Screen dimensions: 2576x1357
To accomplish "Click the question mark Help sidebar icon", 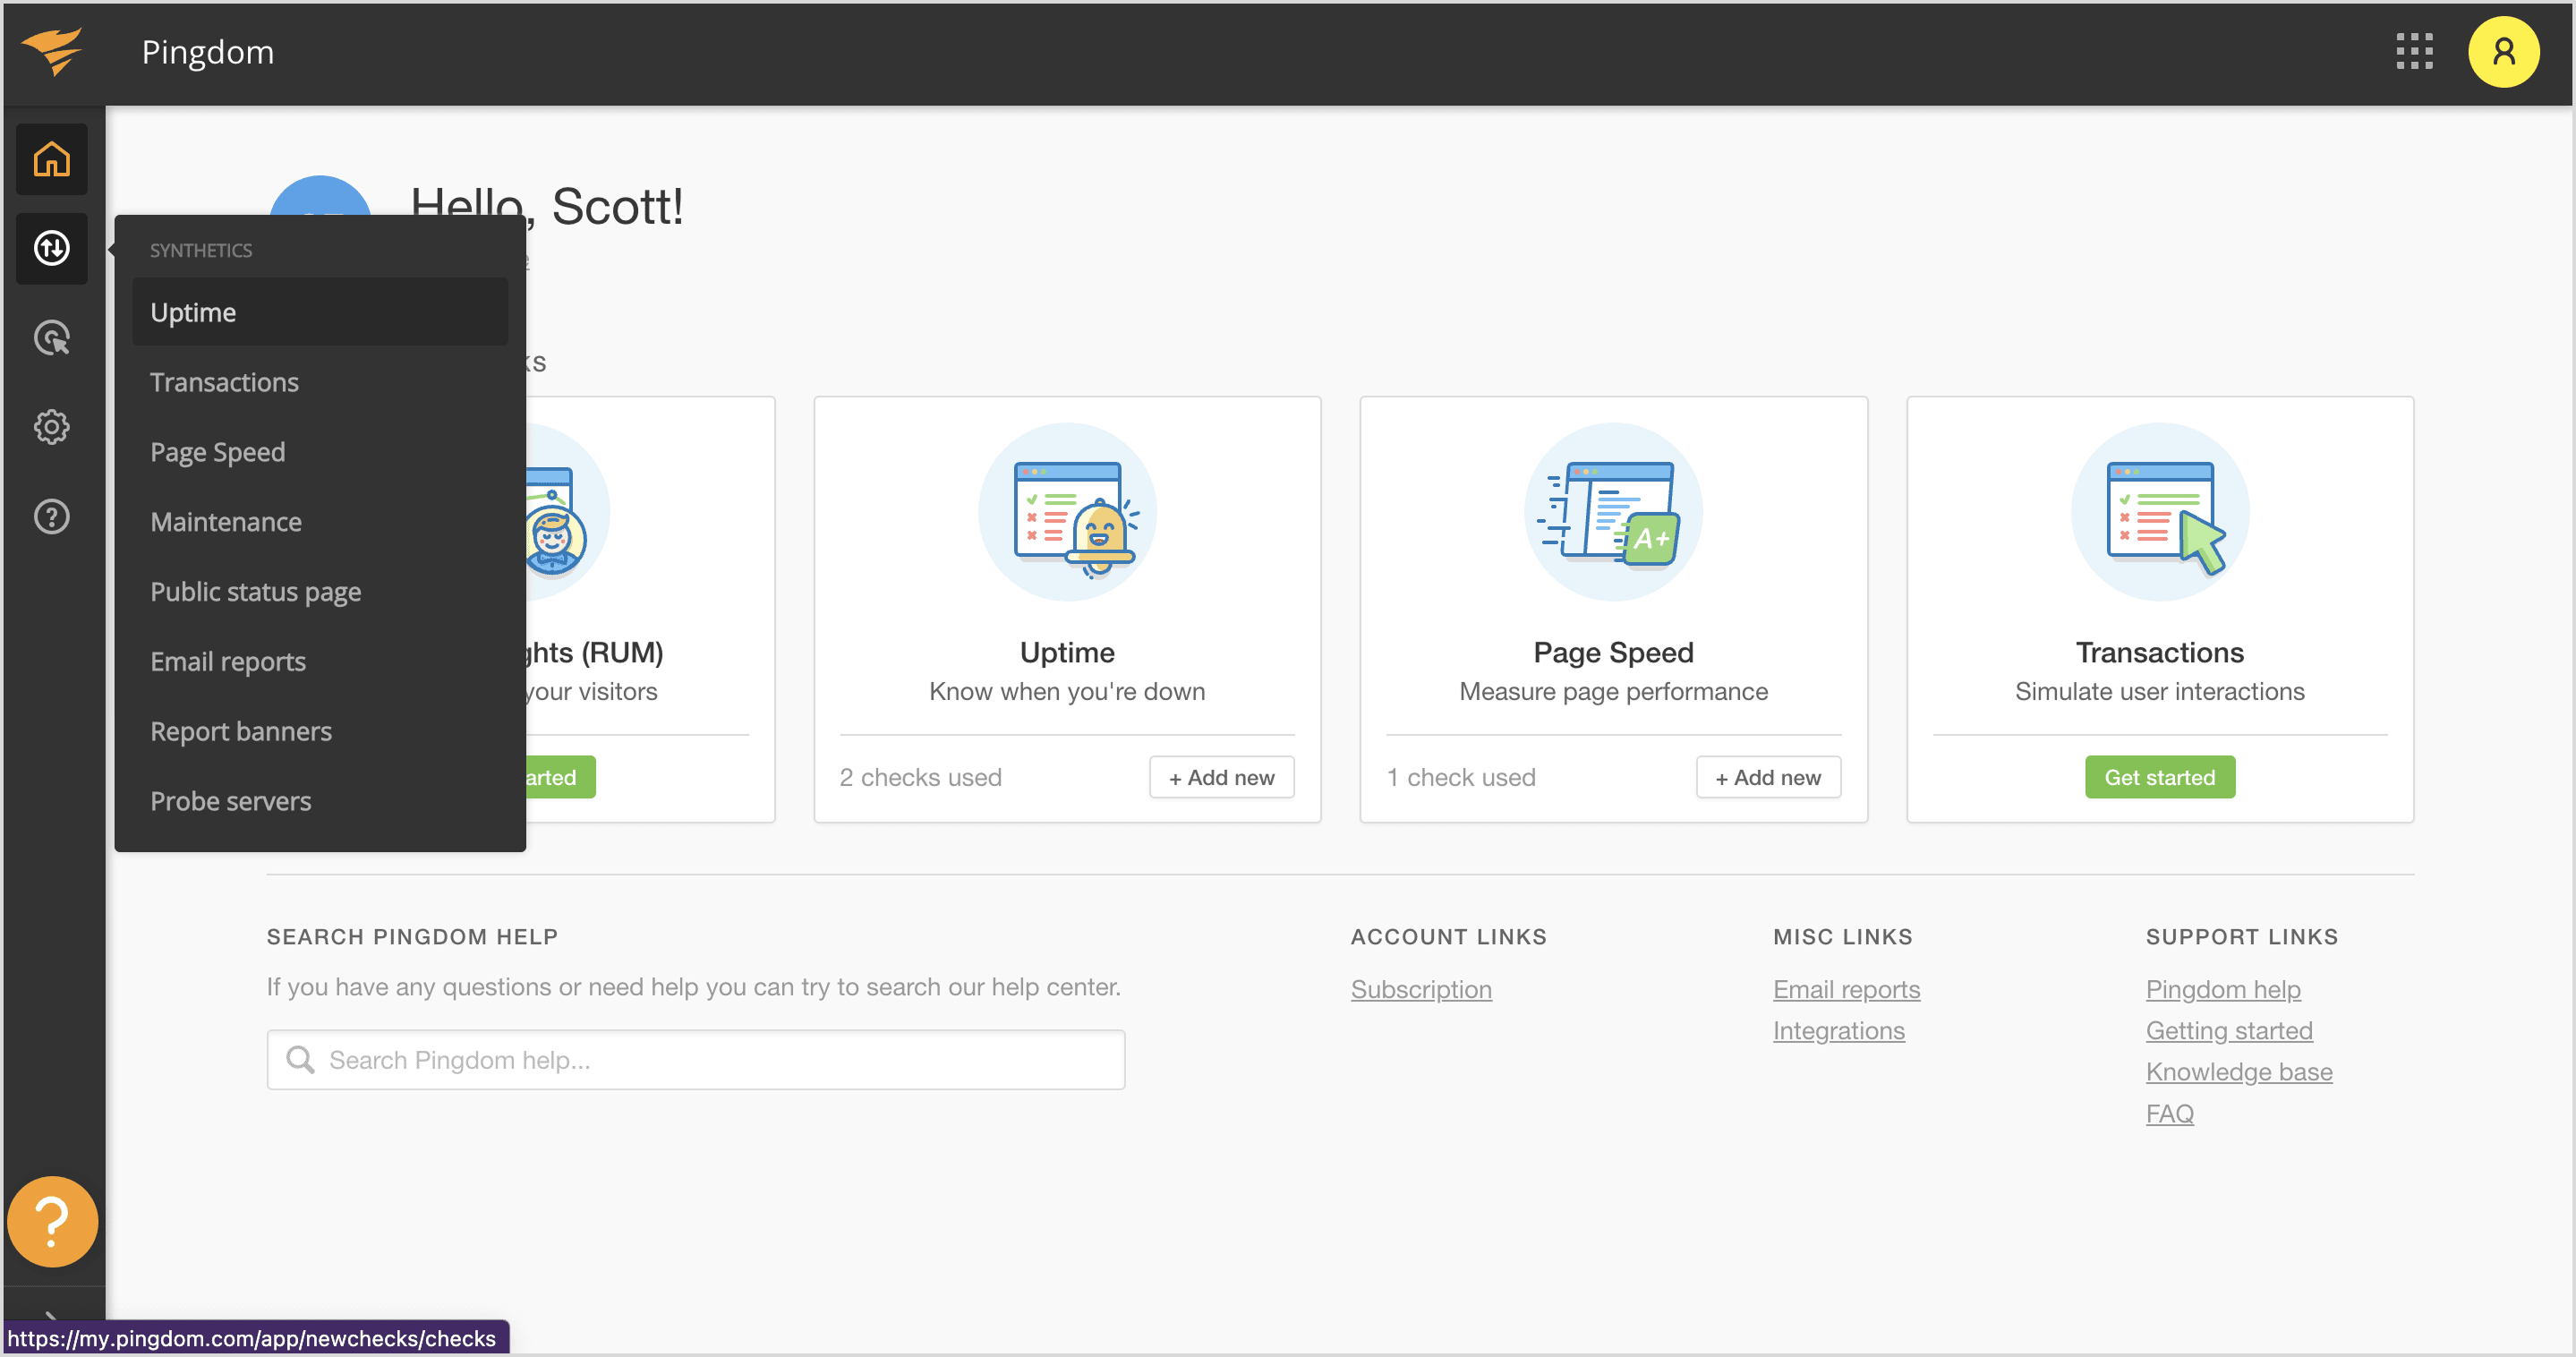I will pyautogui.click(x=51, y=517).
